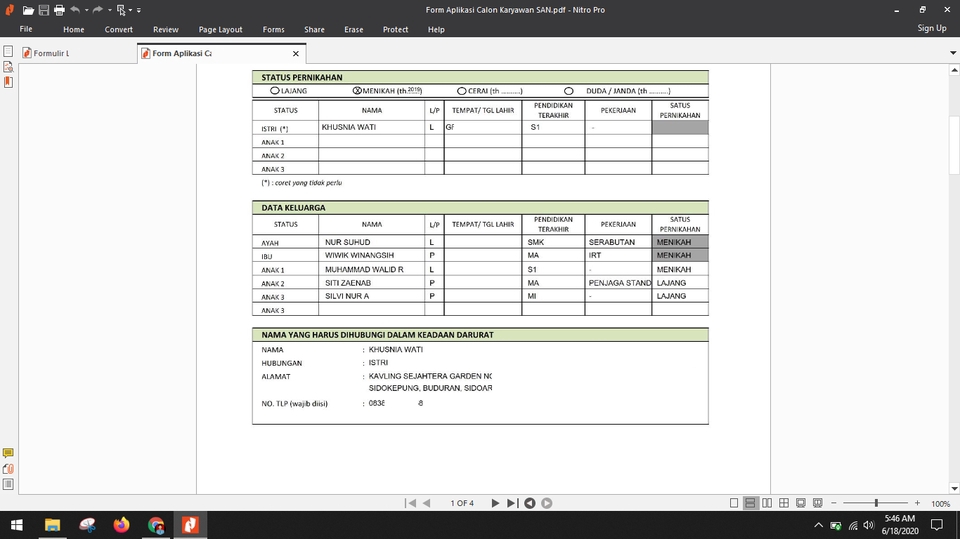The height and width of the screenshot is (539, 960).
Task: Click the full screen view icon
Action: point(800,503)
